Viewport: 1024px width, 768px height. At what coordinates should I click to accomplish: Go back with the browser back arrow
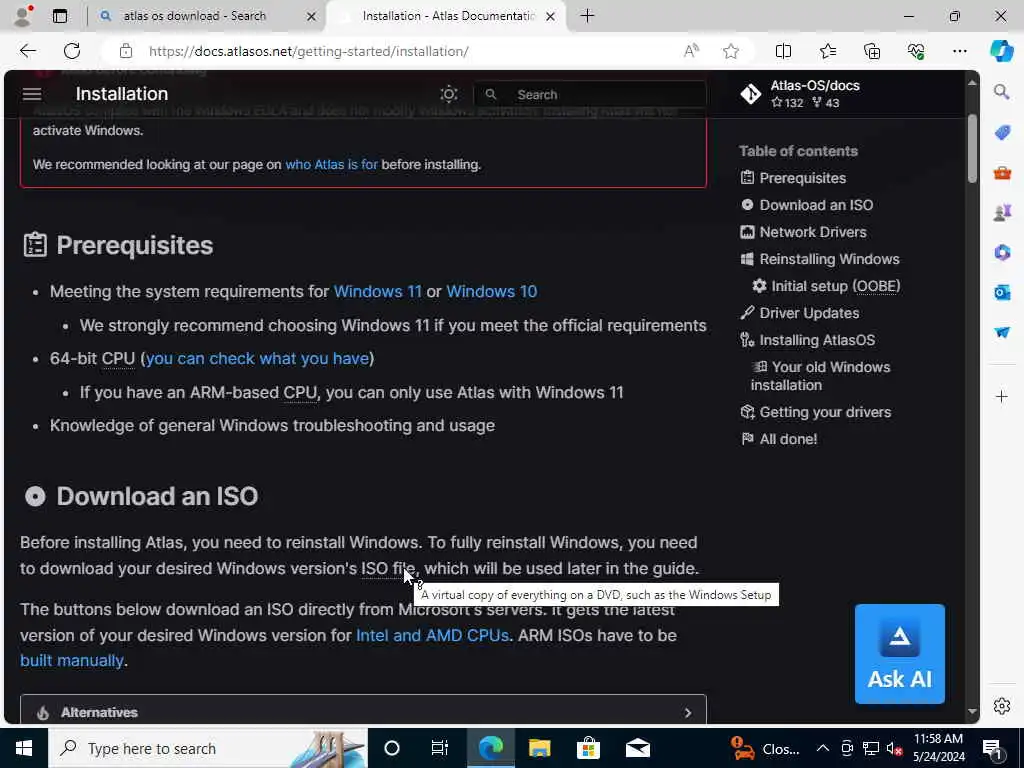pyautogui.click(x=27, y=51)
